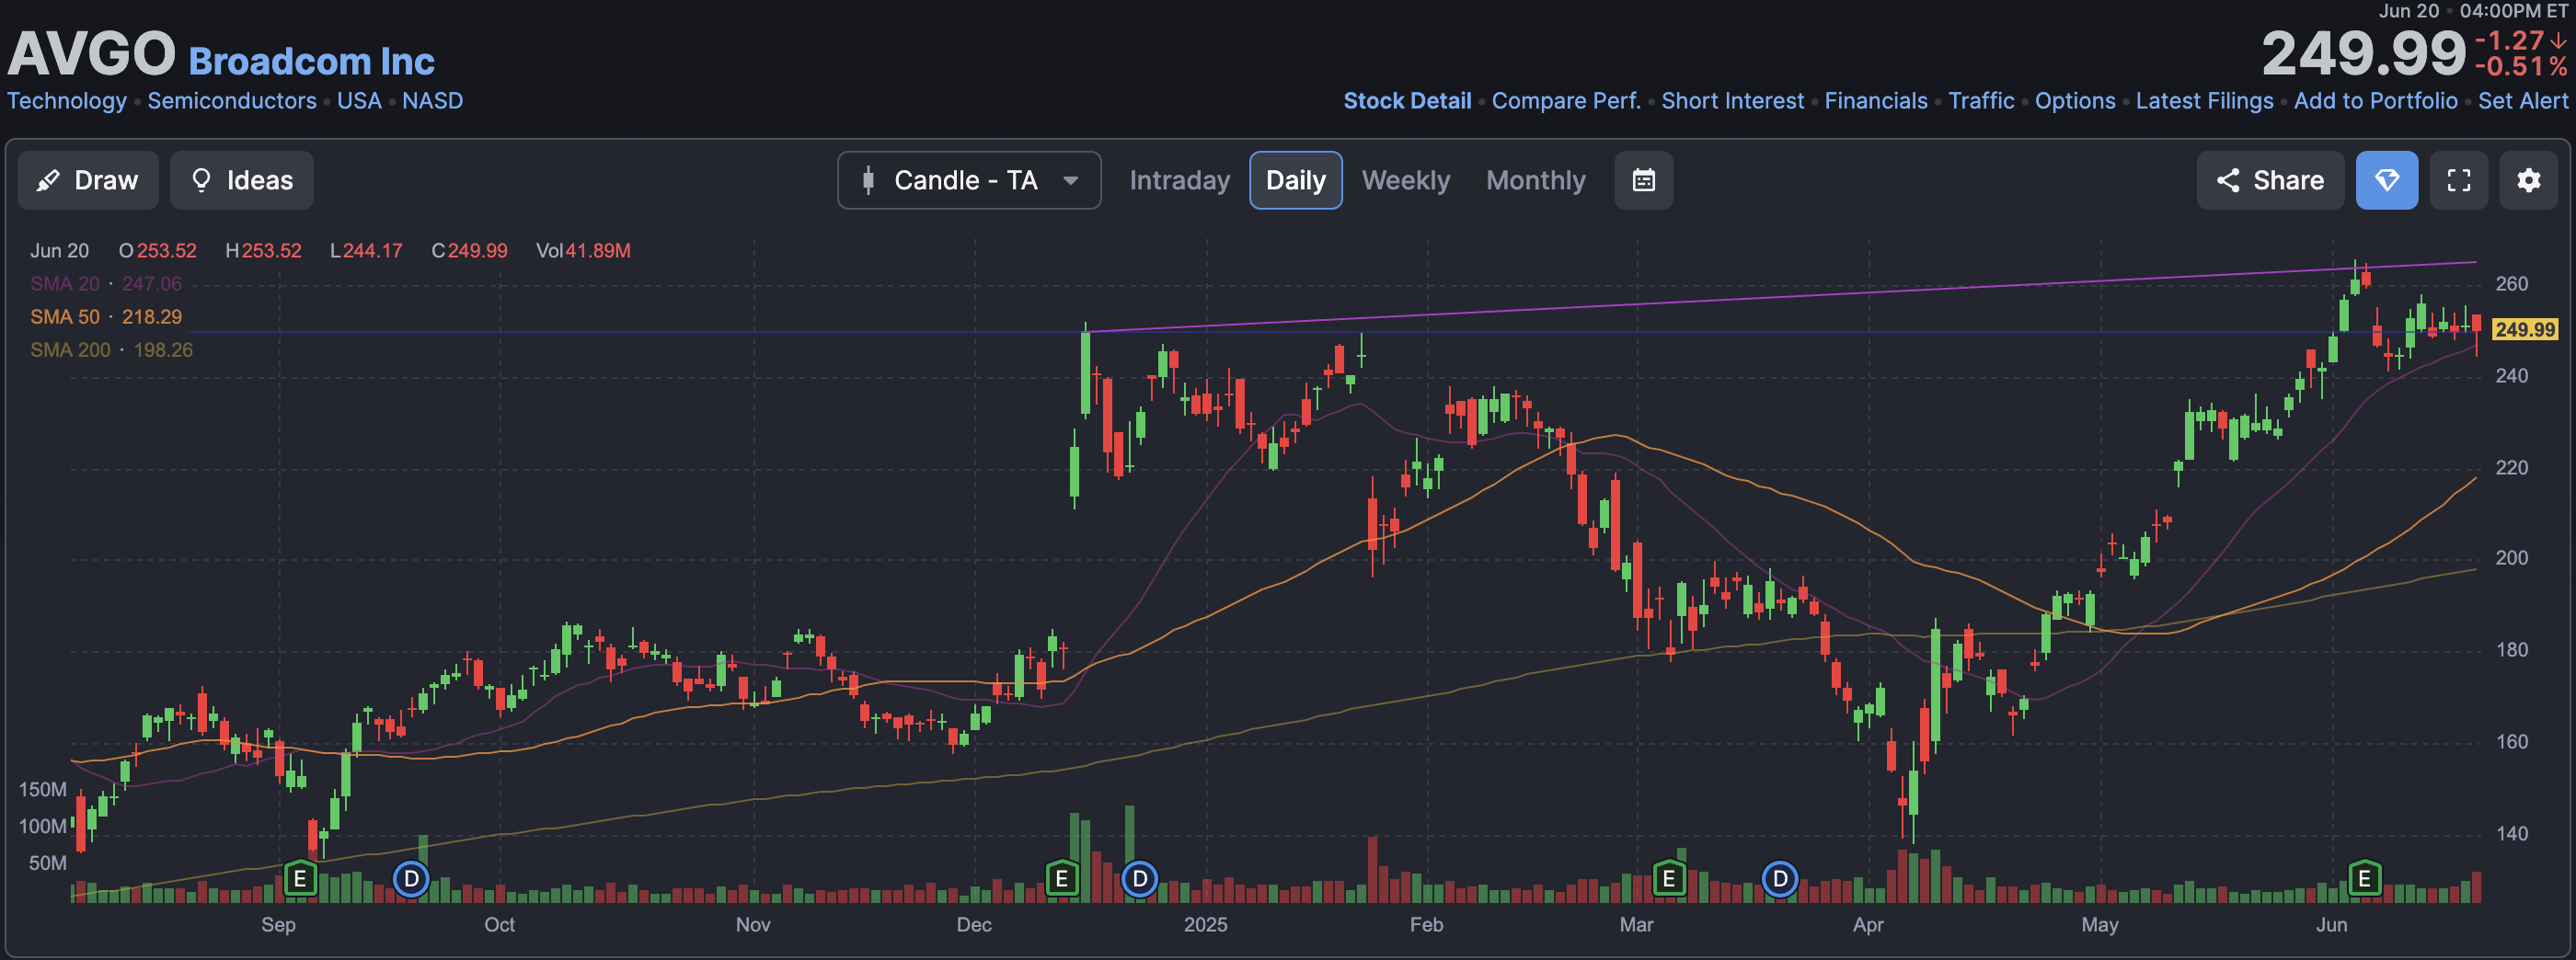Open chart settings gear
Image resolution: width=2576 pixels, height=960 pixels.
(2528, 180)
